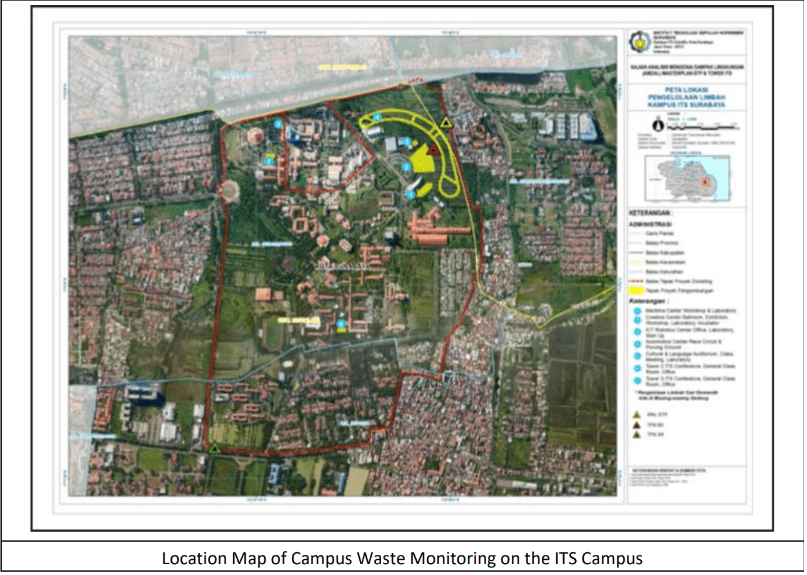Click the yellow triangle marker on the satellite map
The height and width of the screenshot is (575, 807).
pyautogui.click(x=447, y=123)
